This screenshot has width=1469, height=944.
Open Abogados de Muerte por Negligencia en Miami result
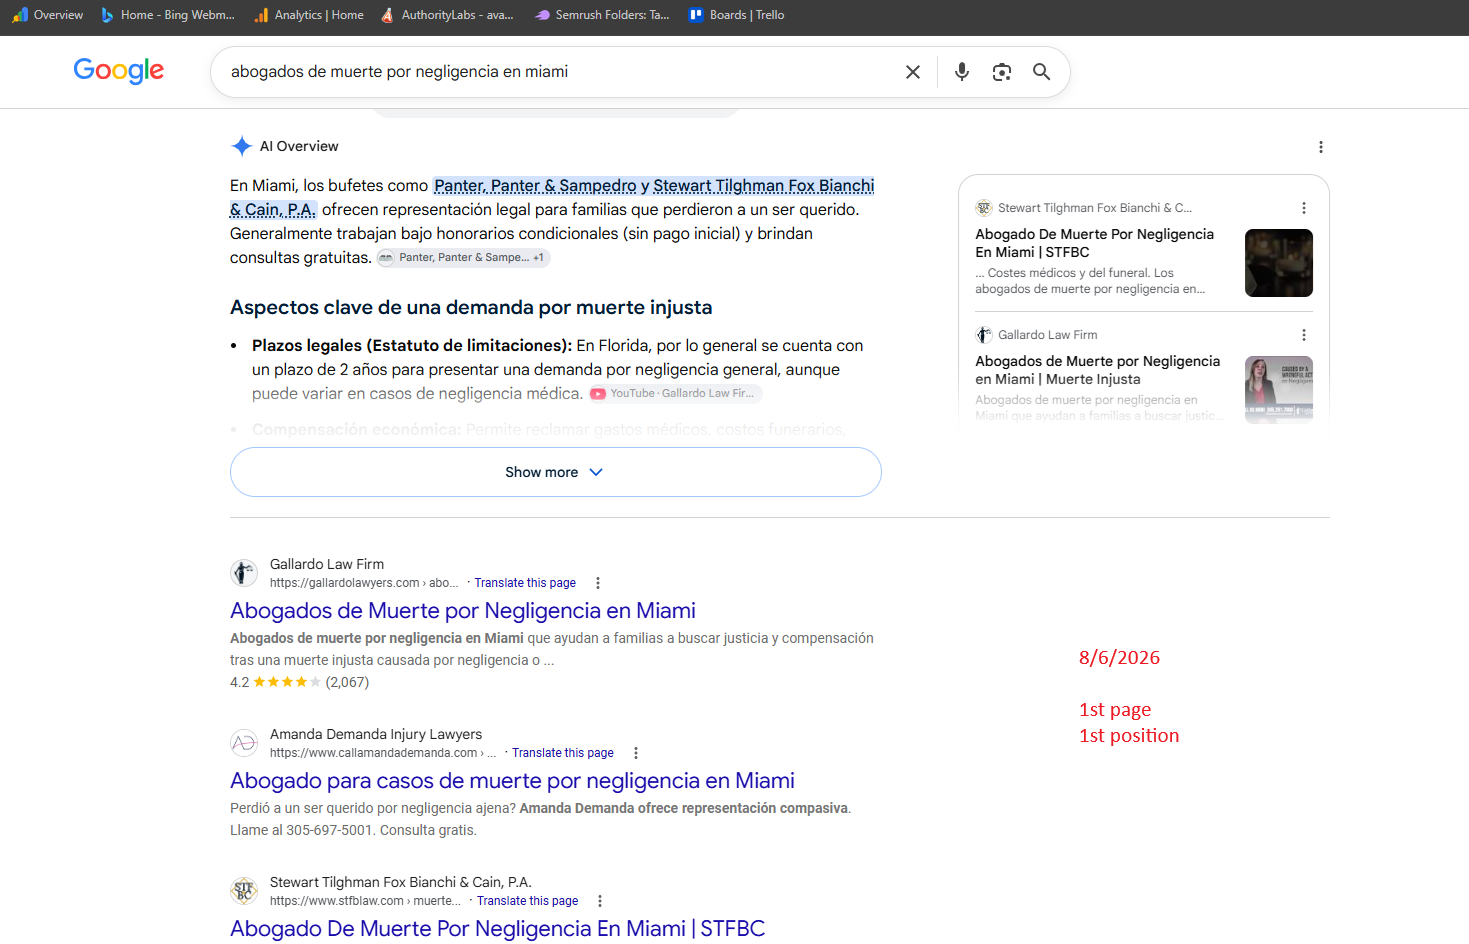pyautogui.click(x=463, y=611)
